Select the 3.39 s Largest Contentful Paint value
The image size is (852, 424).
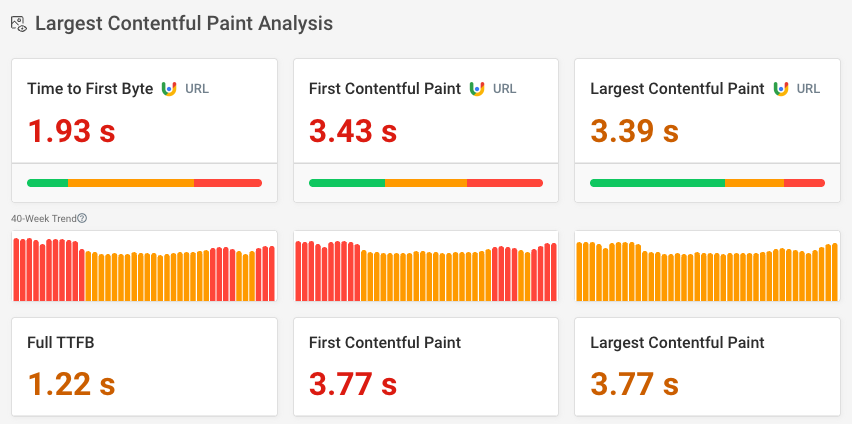click(x=635, y=131)
